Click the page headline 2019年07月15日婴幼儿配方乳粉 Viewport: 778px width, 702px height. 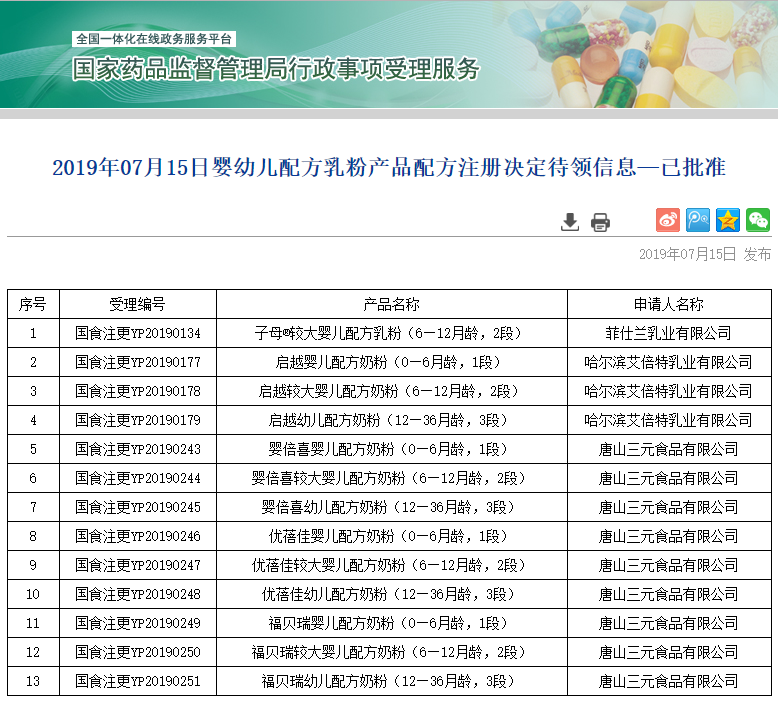point(389,167)
